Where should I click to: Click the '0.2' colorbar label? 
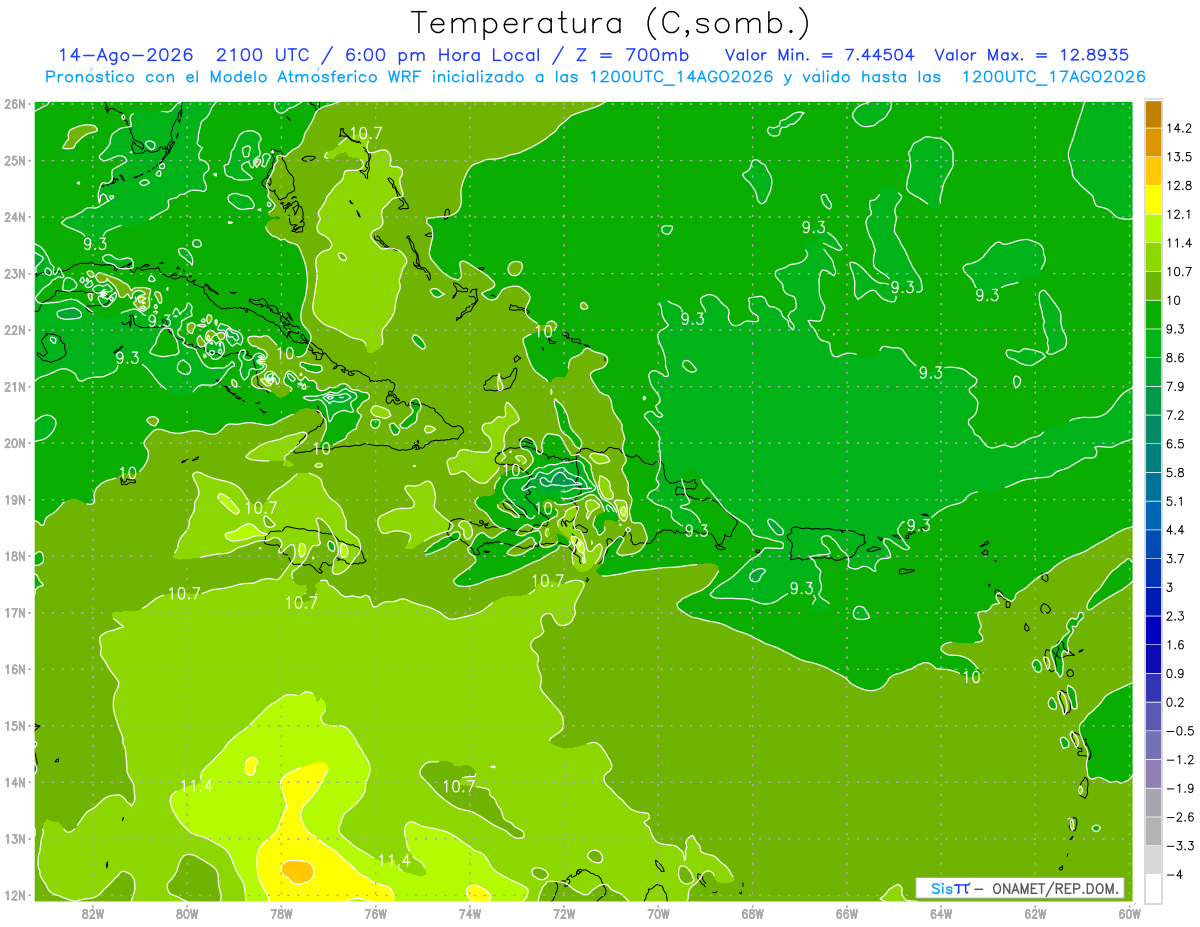(x=1175, y=702)
